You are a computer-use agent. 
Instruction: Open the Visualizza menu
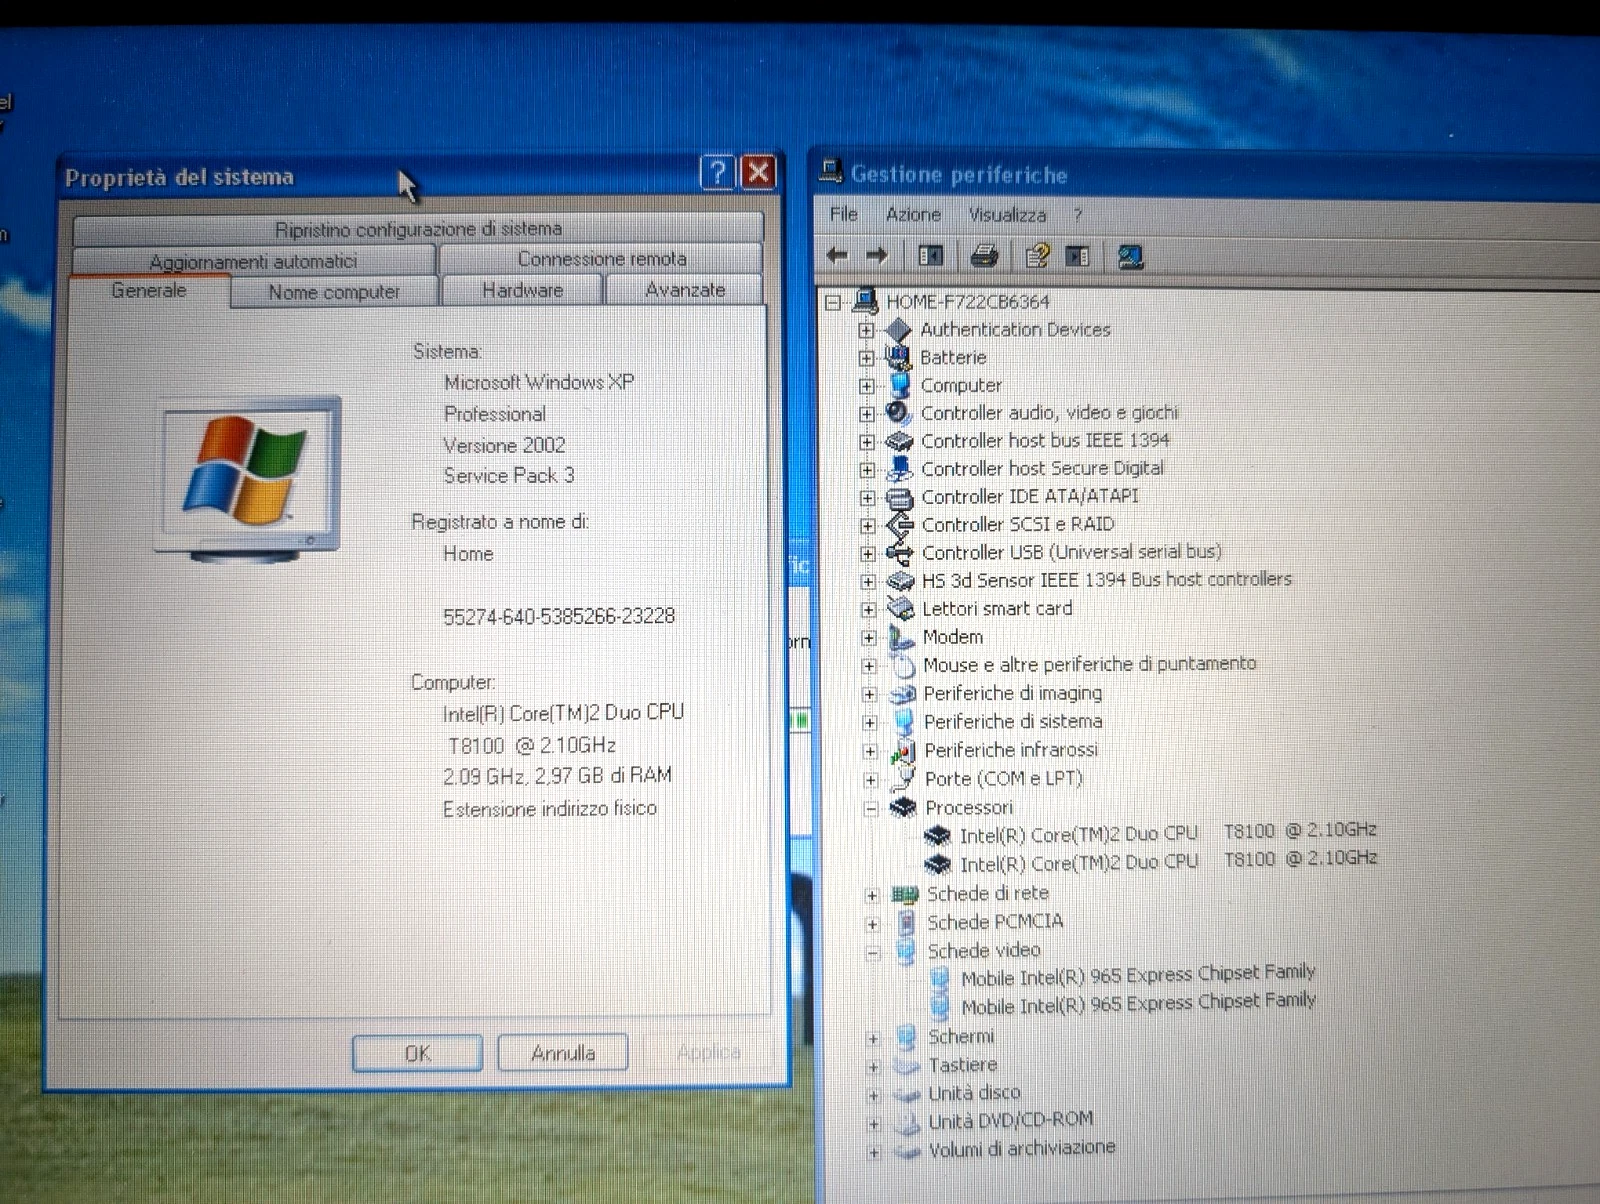tap(1007, 214)
